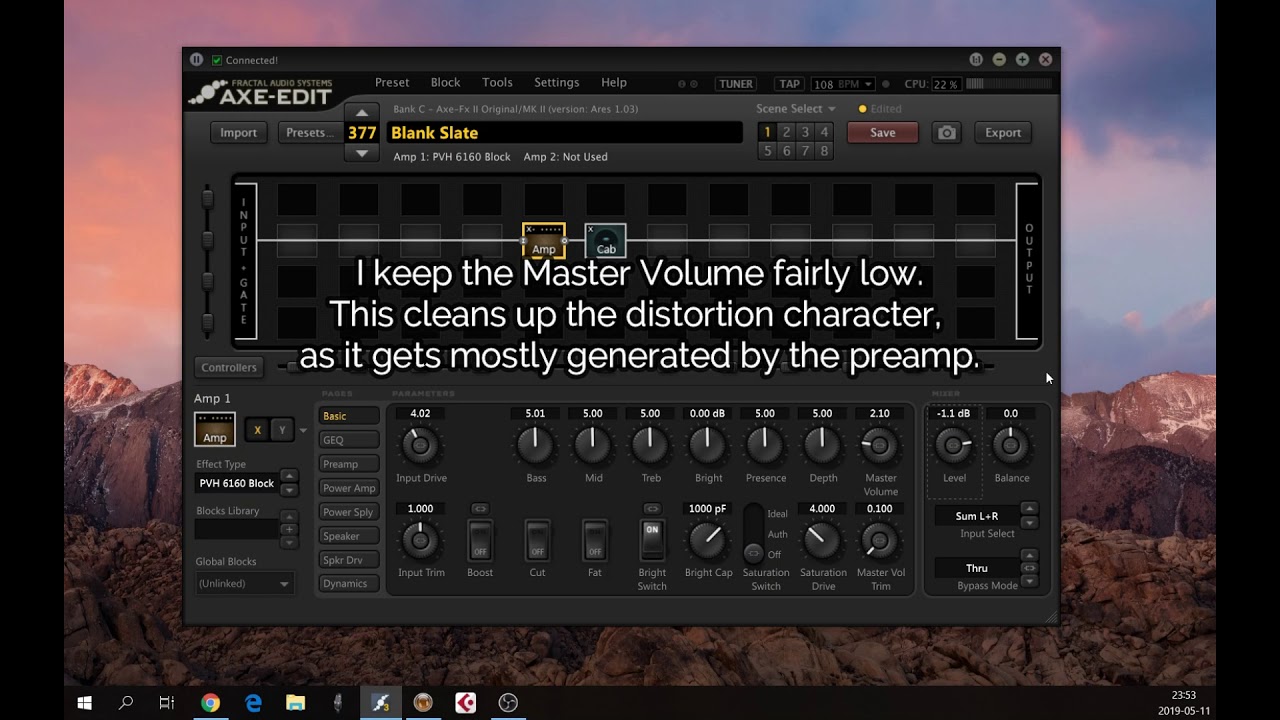Click the snapshot camera icon

click(946, 133)
